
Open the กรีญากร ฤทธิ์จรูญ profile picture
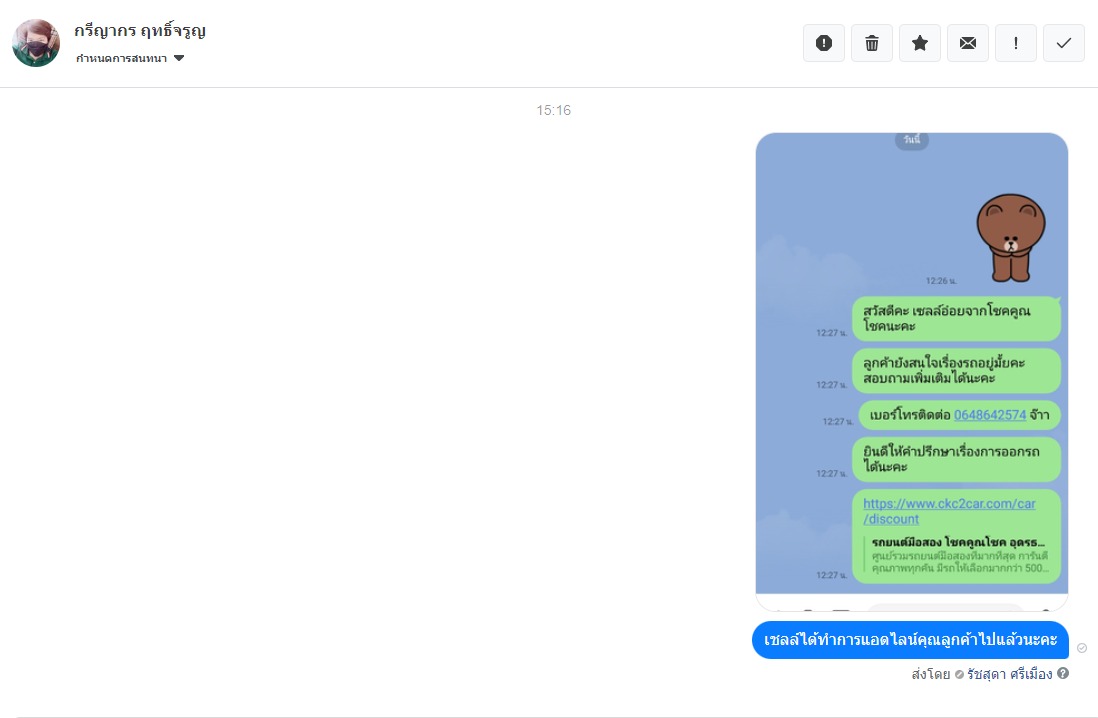[x=36, y=43]
